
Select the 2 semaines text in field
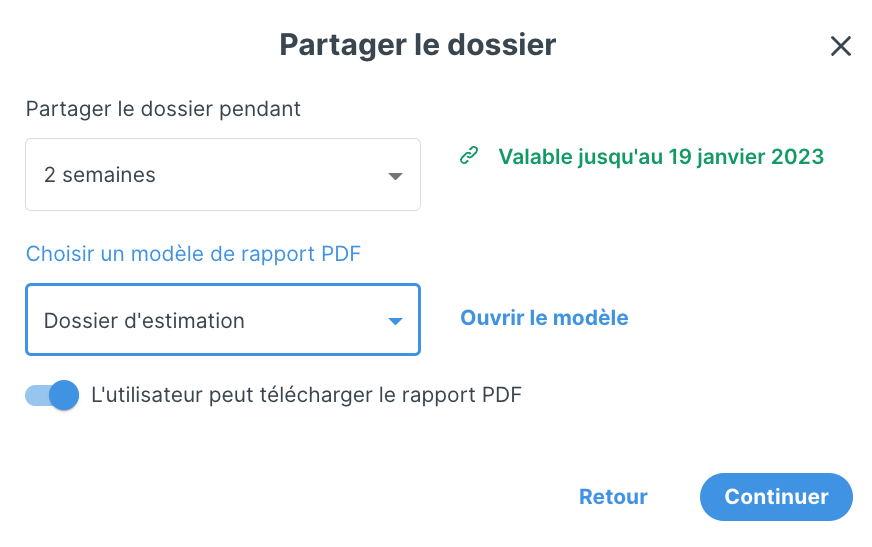coord(100,175)
